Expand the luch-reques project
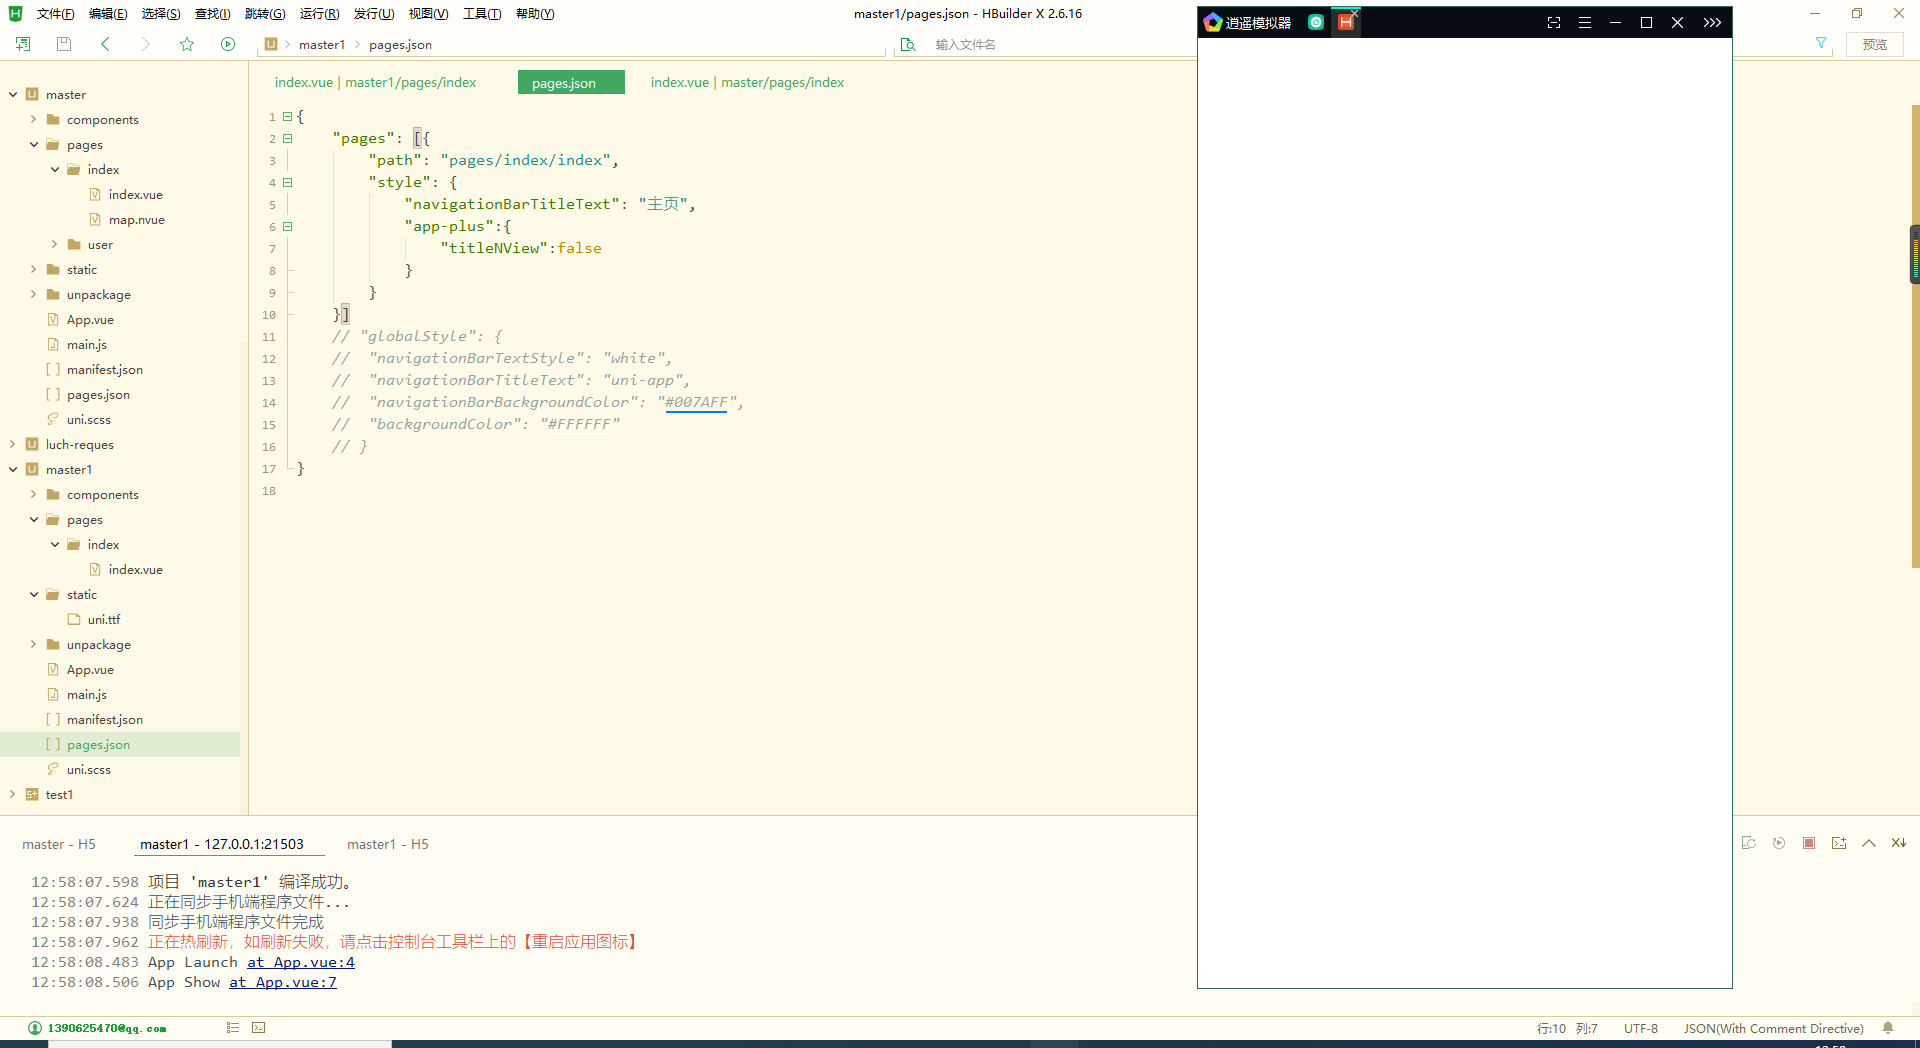This screenshot has height=1048, width=1920. [13, 444]
